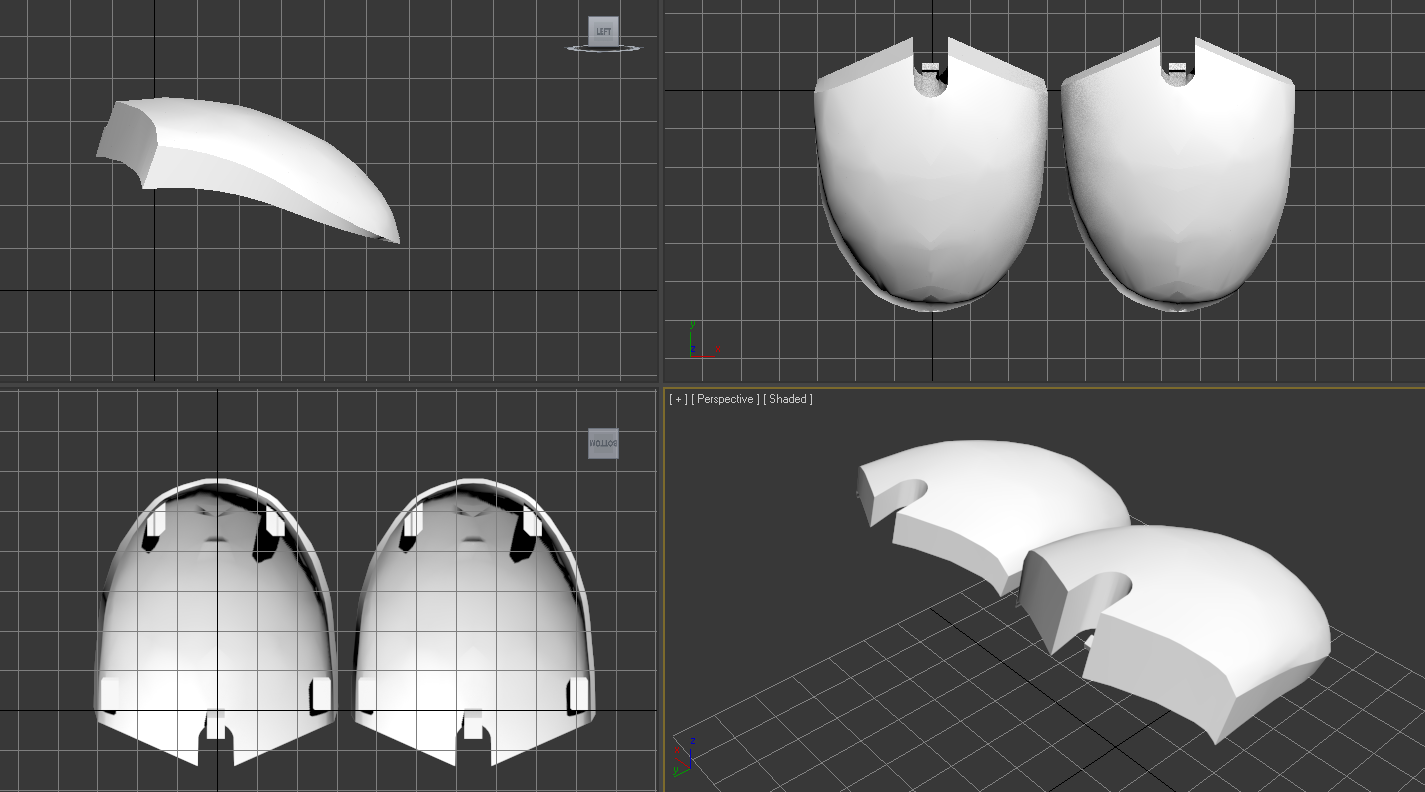Select the right pad in the BOTTOM-view viewport

click(x=474, y=620)
